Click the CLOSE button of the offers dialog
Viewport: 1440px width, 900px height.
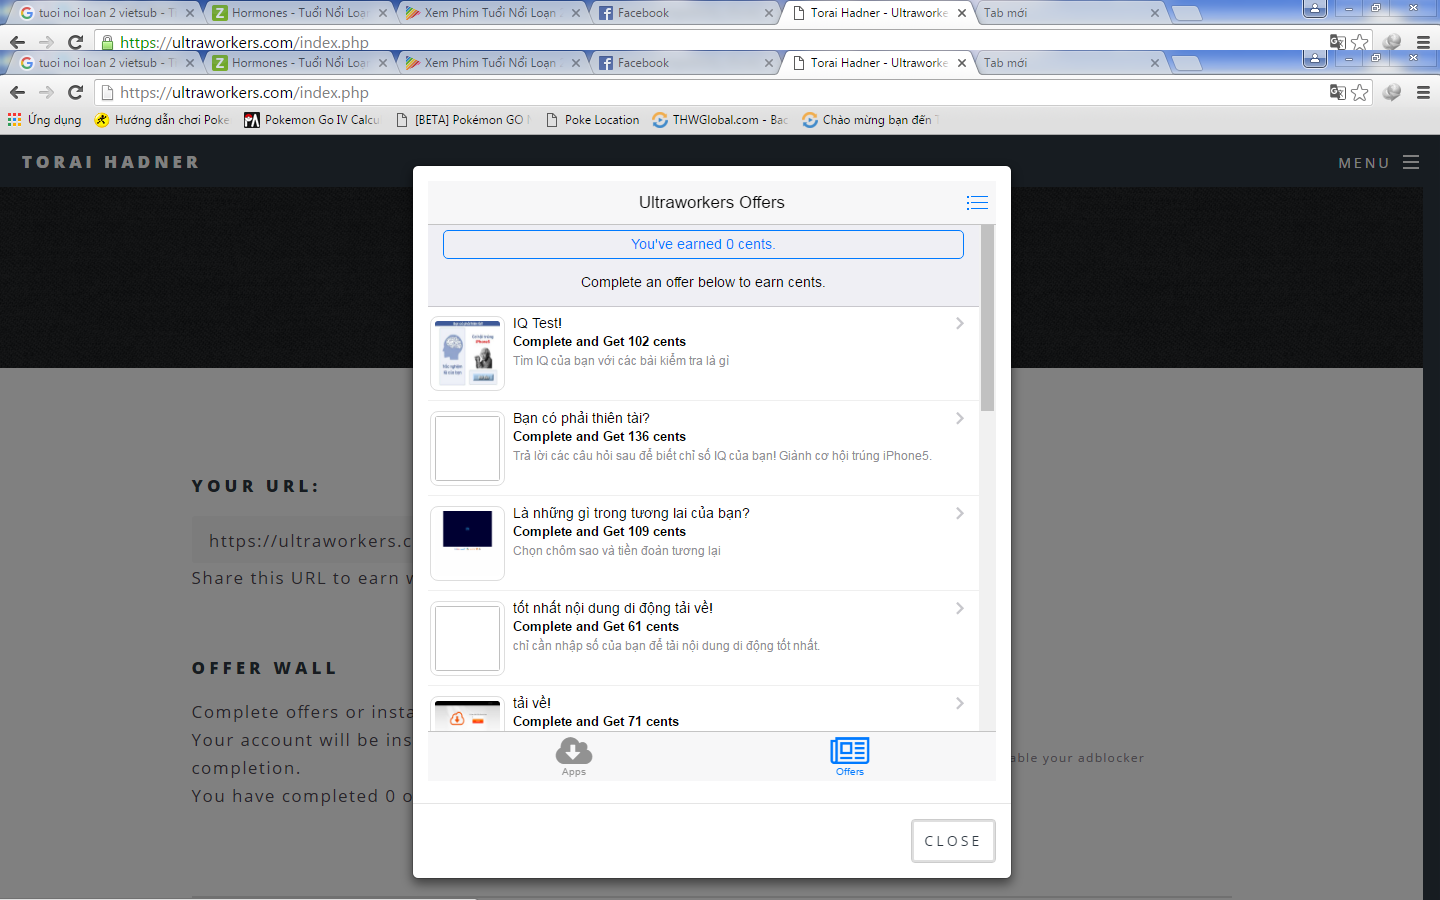coord(953,841)
